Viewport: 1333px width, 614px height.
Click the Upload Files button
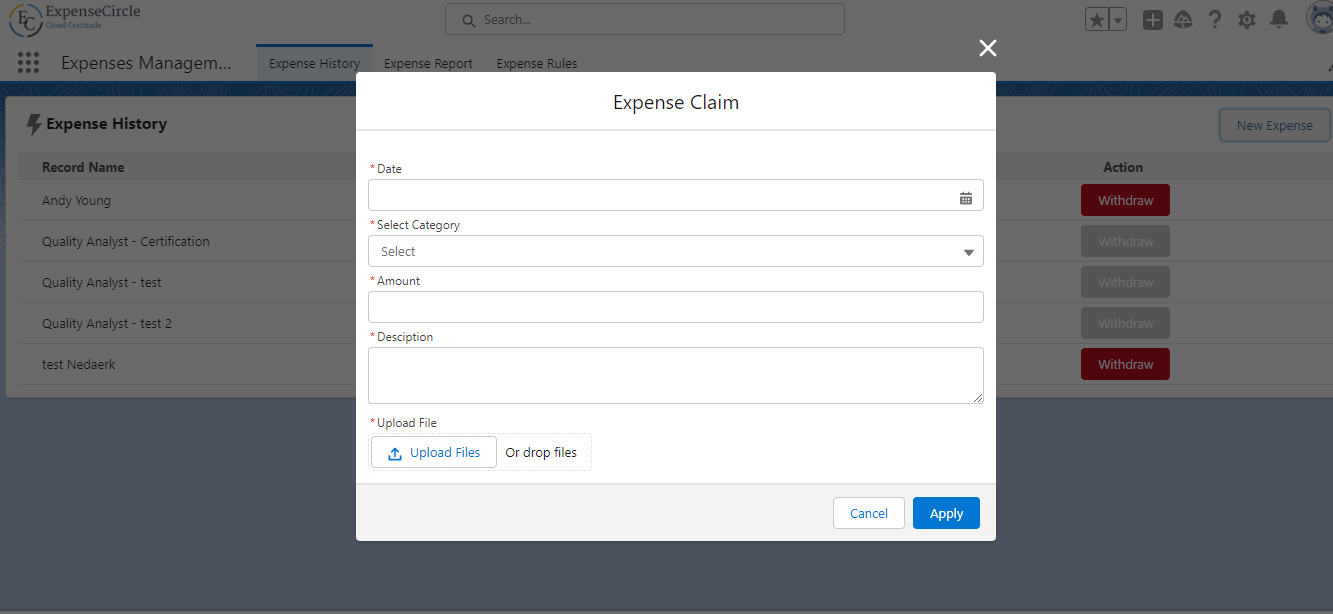click(x=434, y=452)
